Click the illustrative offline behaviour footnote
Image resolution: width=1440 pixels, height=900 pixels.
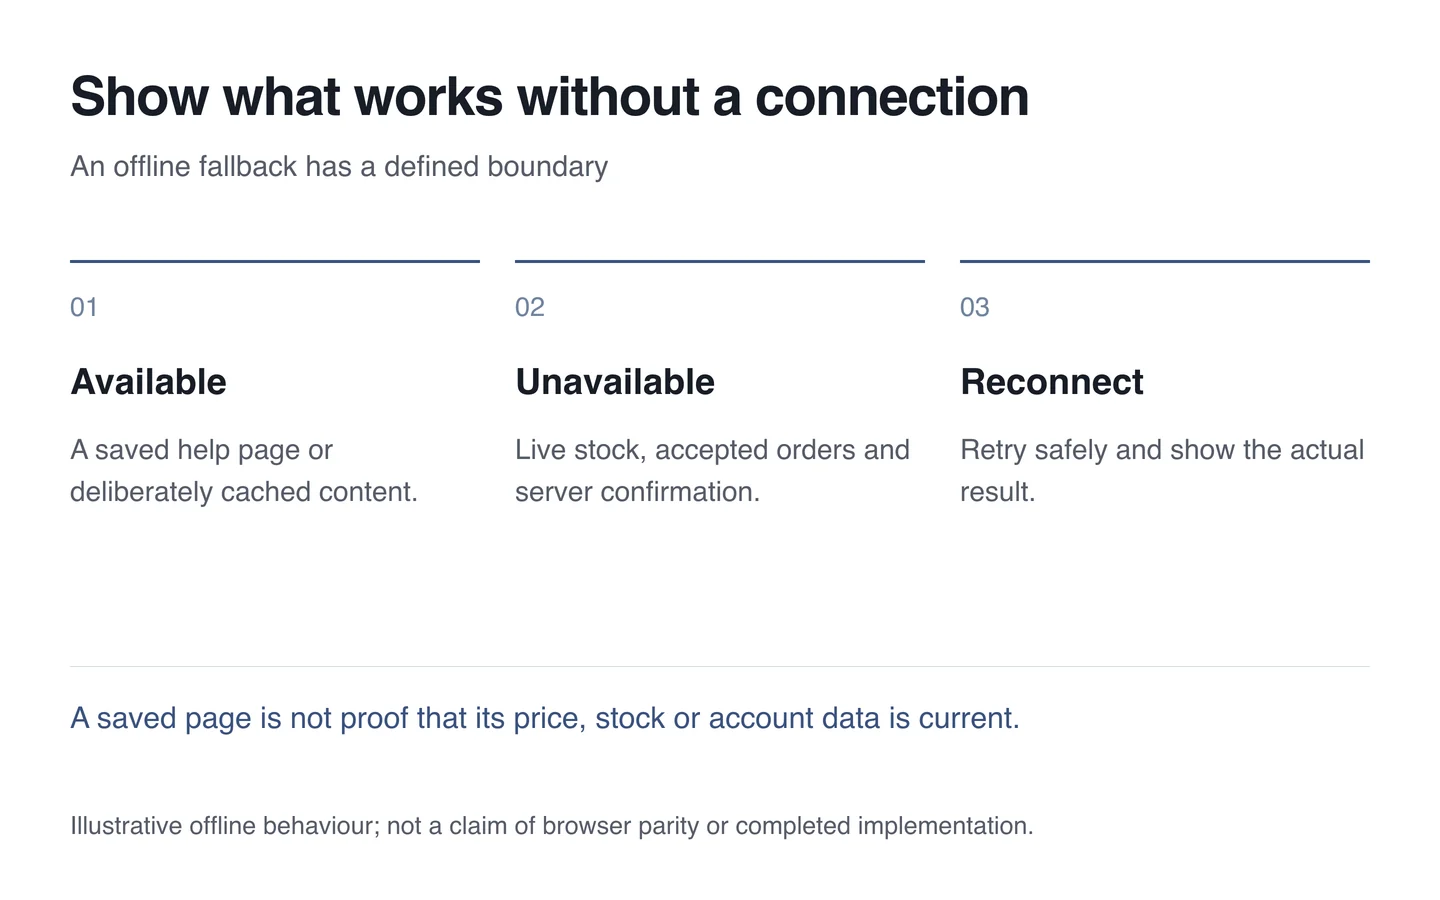[552, 826]
